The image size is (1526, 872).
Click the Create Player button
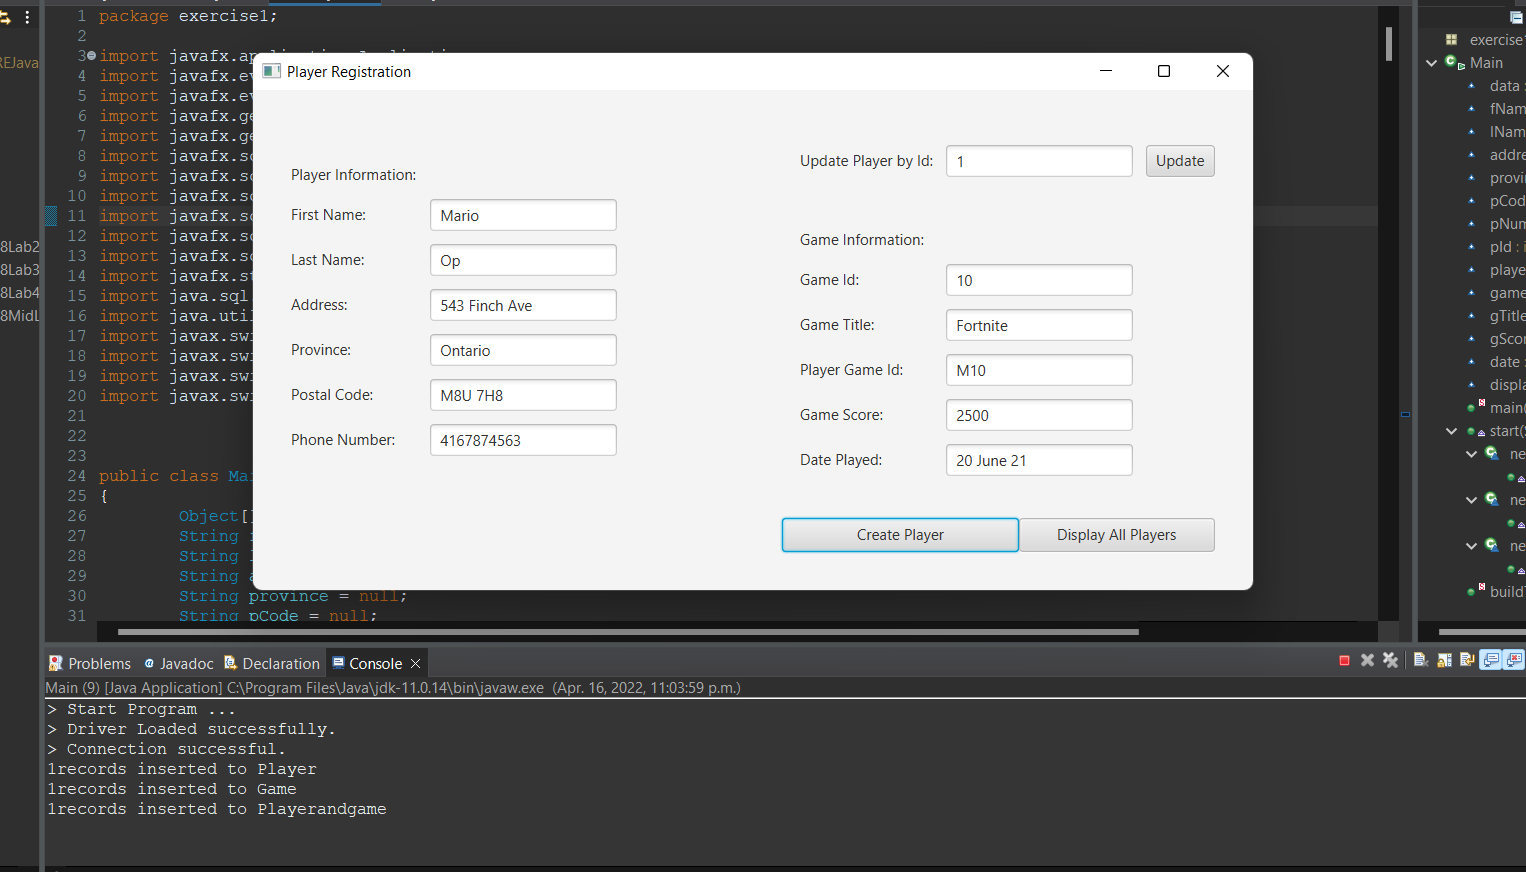pyautogui.click(x=899, y=535)
